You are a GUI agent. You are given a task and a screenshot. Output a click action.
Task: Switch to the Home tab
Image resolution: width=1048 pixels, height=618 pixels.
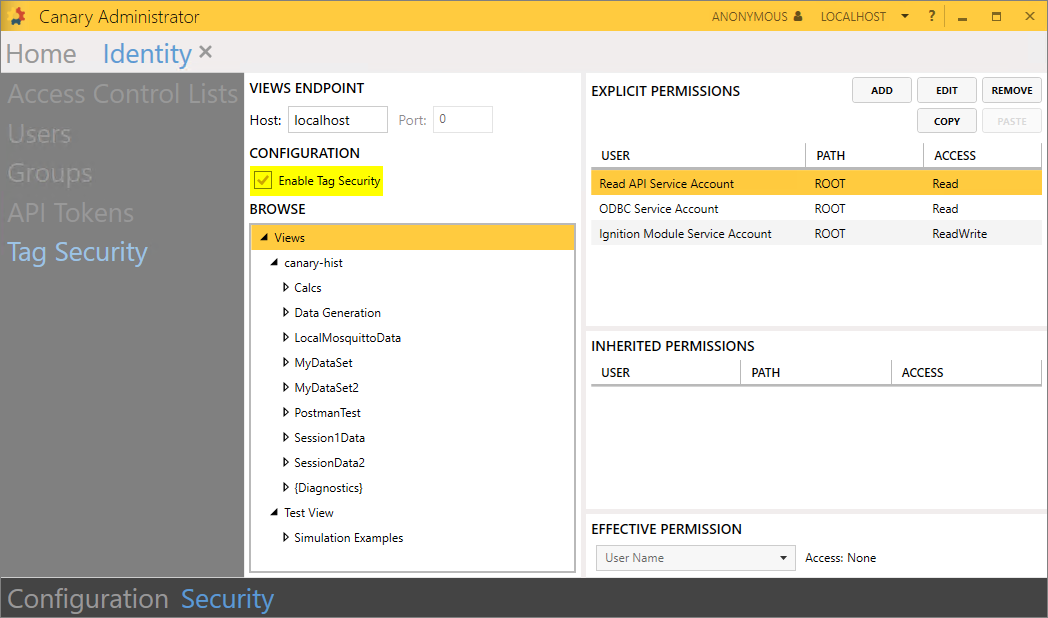pos(41,54)
